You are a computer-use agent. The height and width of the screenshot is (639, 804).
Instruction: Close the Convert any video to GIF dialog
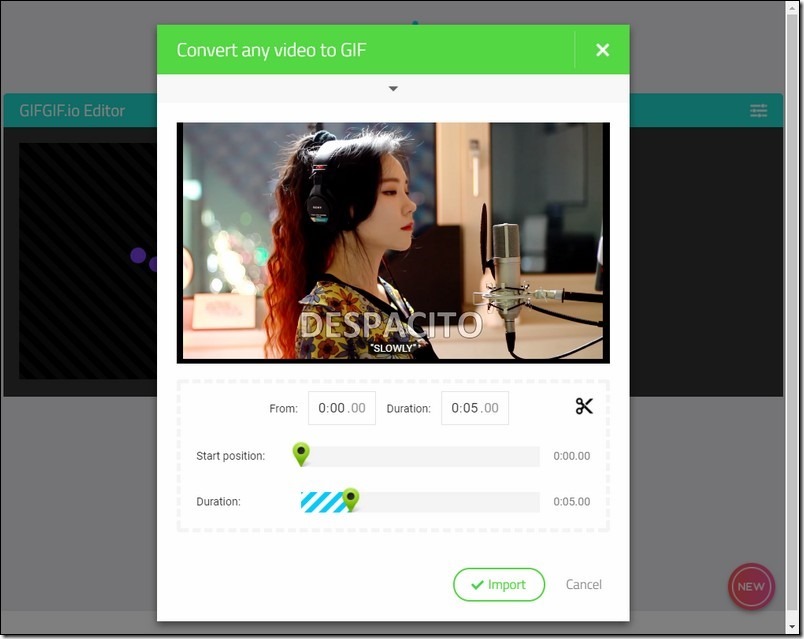click(602, 50)
